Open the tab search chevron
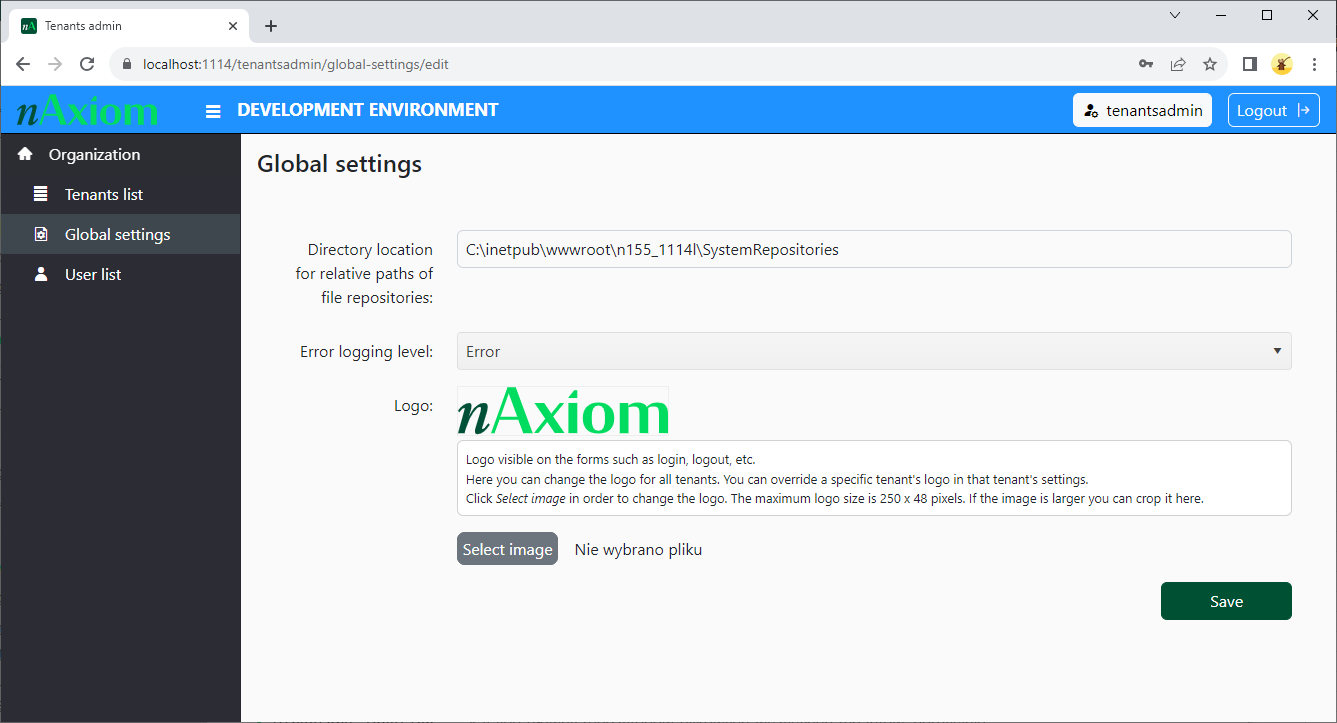1337x723 pixels. pyautogui.click(x=1175, y=15)
